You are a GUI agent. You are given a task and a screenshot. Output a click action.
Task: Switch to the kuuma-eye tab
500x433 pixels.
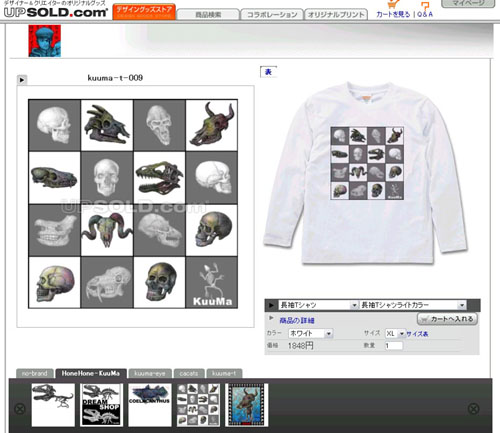click(150, 373)
